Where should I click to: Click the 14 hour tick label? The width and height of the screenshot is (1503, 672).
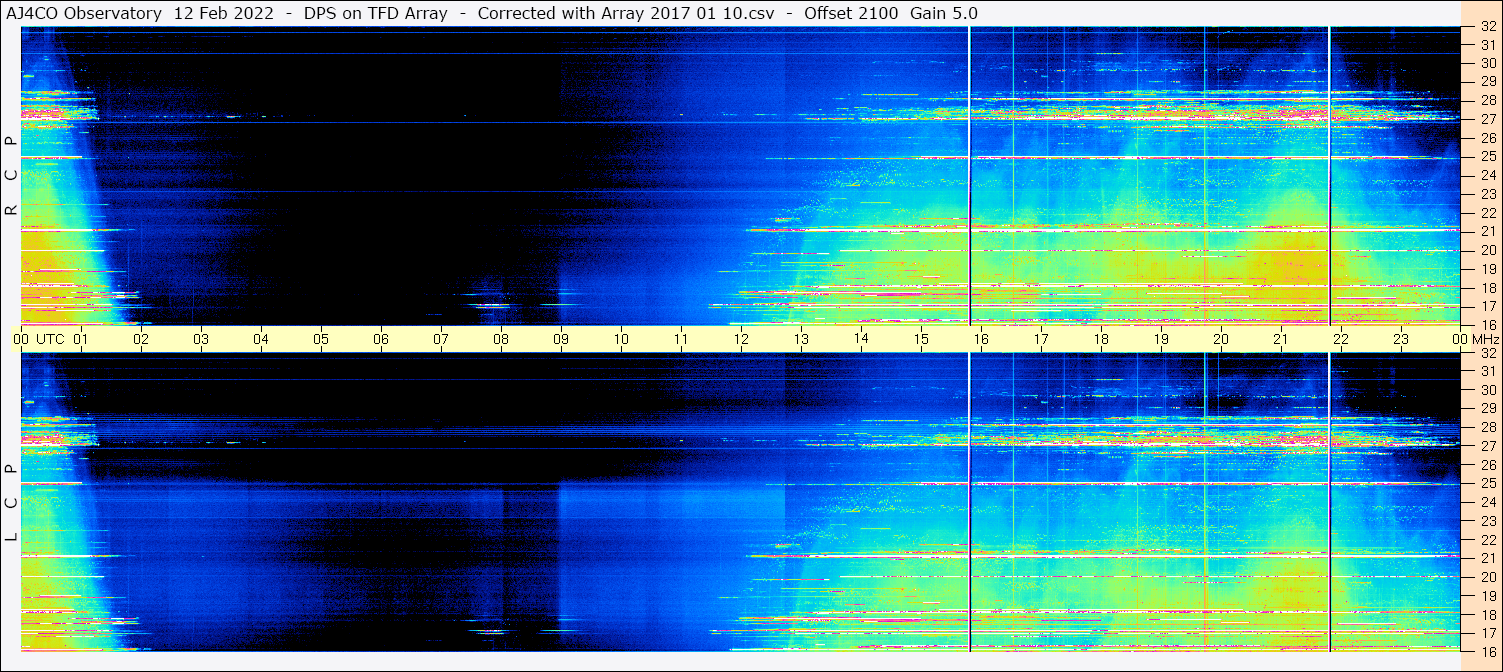point(861,338)
